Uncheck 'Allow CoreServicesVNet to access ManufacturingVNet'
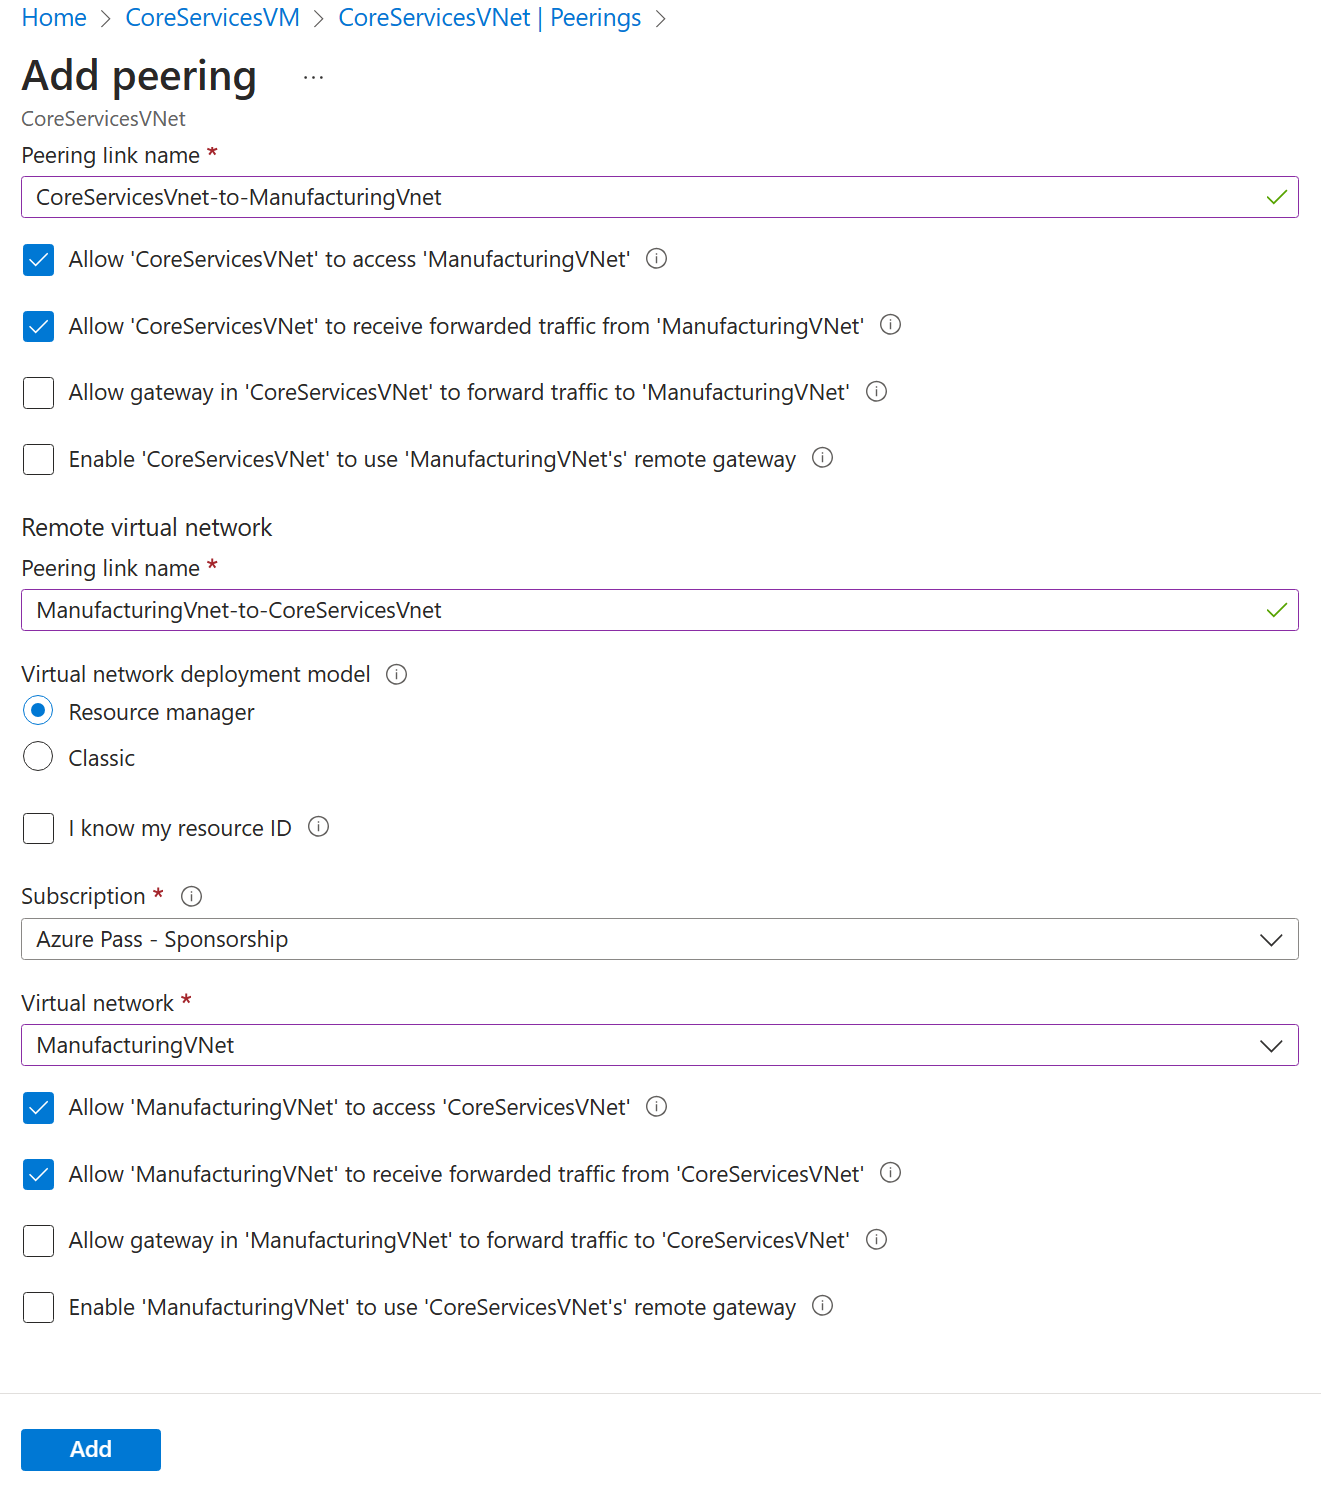1321x1488 pixels. [x=38, y=260]
